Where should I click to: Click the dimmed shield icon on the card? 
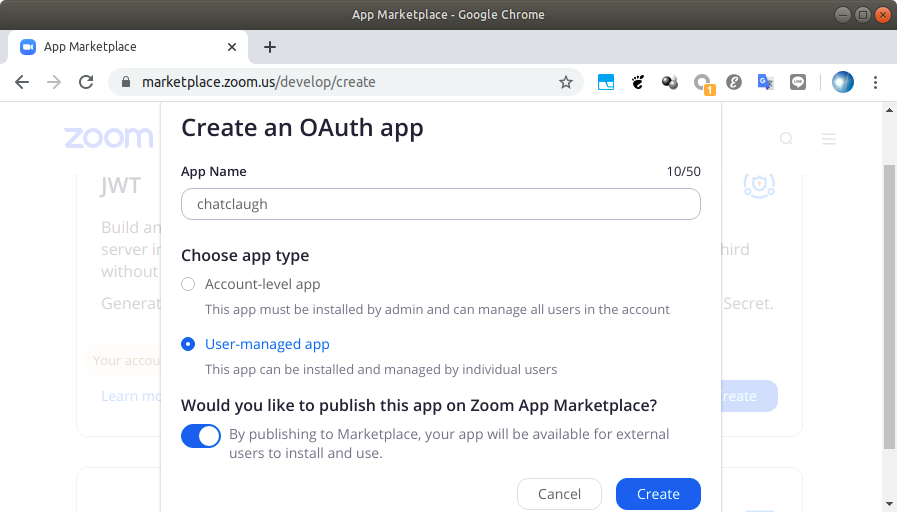tap(759, 185)
